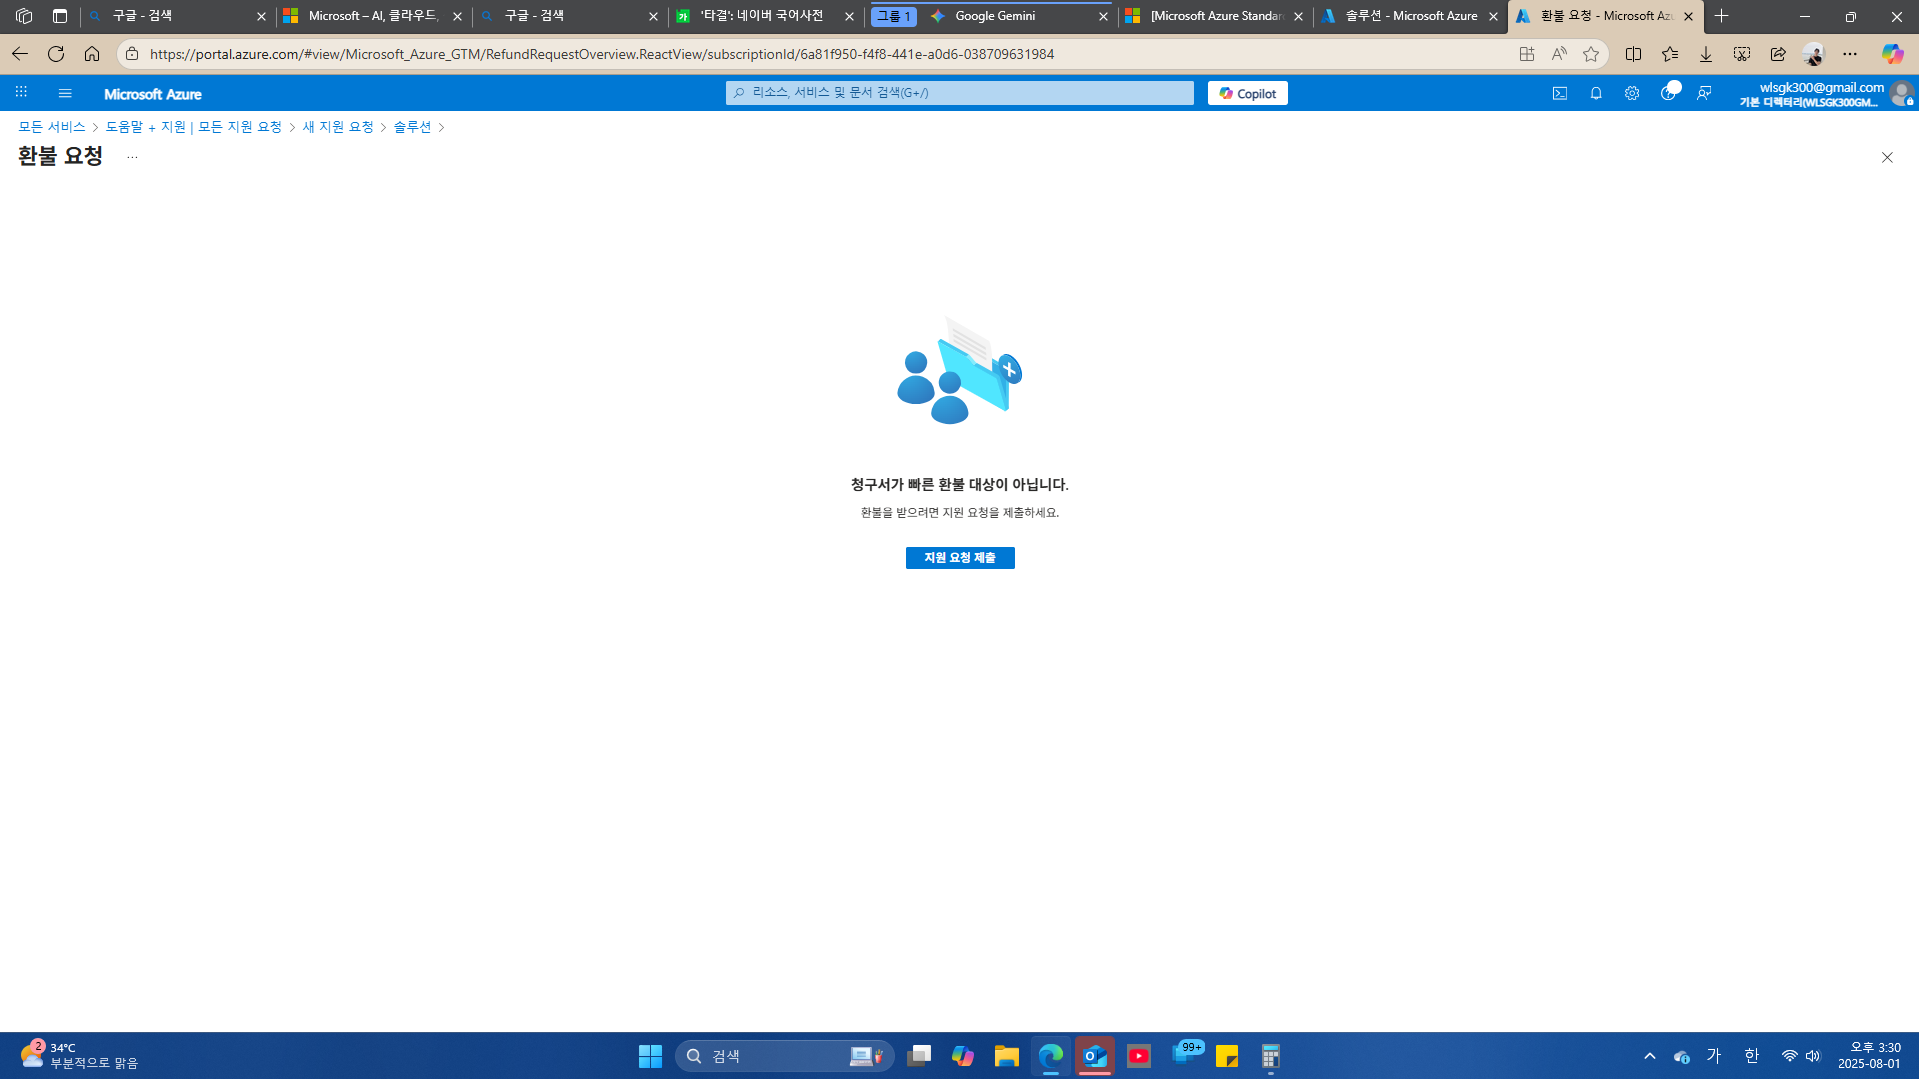Show hidden system tray icons
Viewport: 1919px width, 1079px height.
click(x=1650, y=1056)
